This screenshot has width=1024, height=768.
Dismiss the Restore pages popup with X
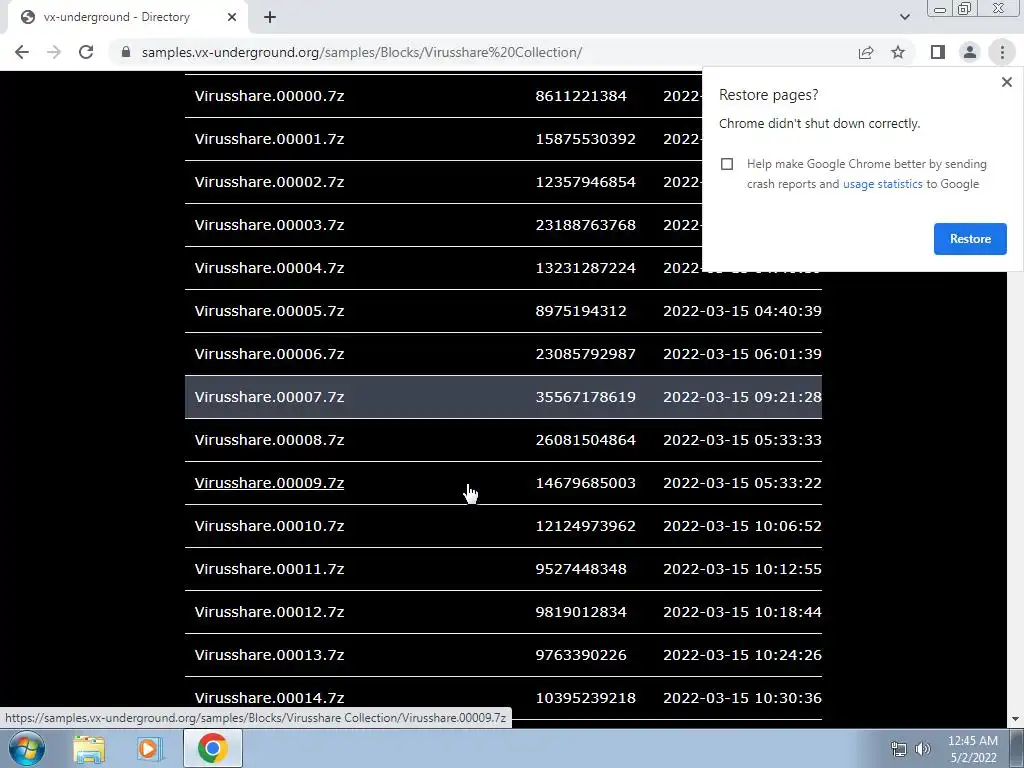1006,82
